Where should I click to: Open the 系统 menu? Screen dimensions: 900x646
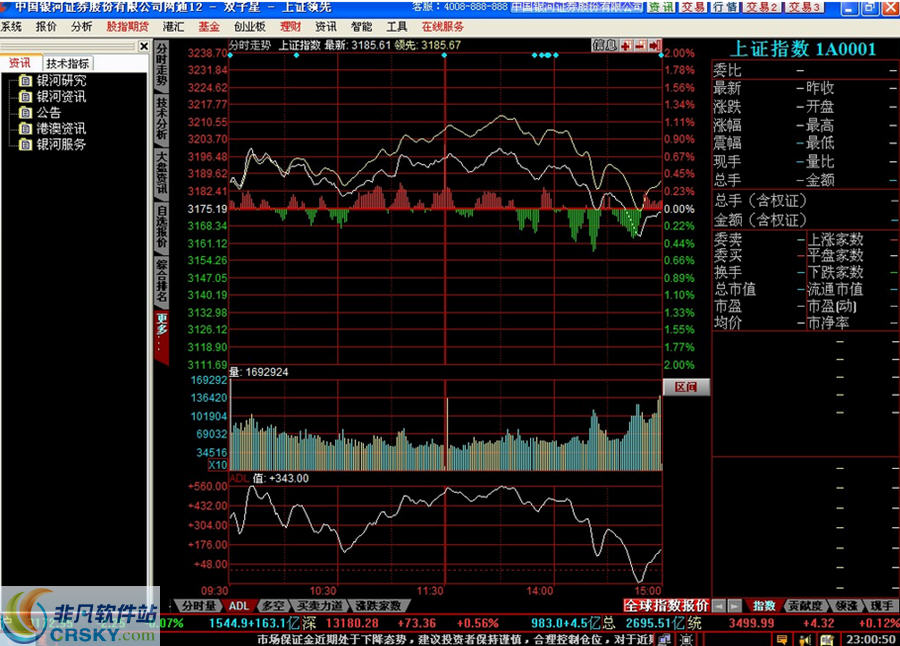pyautogui.click(x=11, y=27)
